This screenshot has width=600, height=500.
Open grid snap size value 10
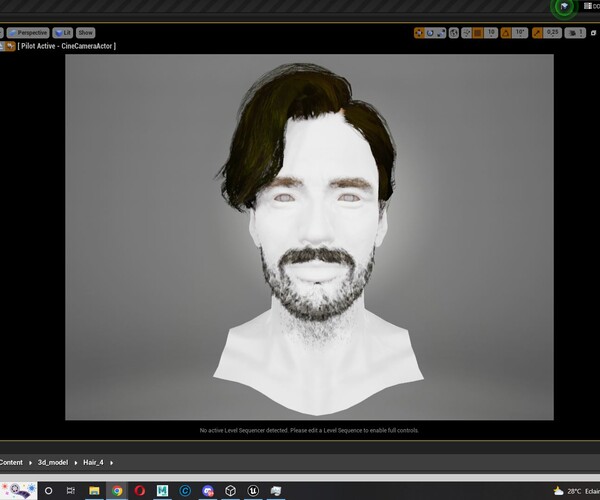(491, 33)
